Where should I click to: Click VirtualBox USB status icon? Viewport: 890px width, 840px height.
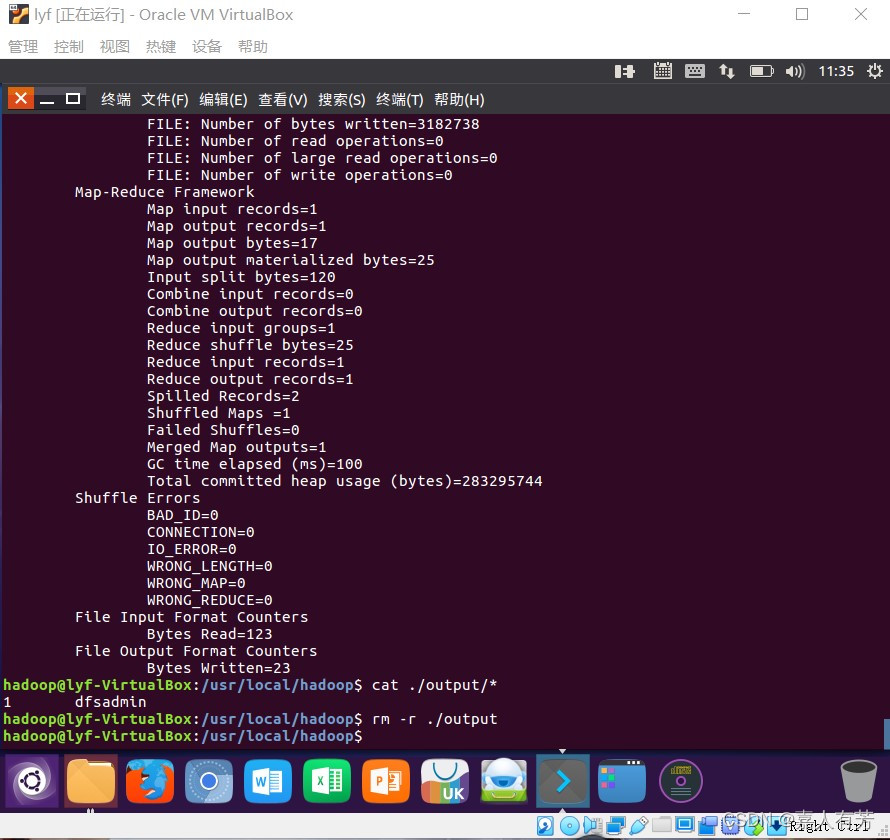(639, 825)
